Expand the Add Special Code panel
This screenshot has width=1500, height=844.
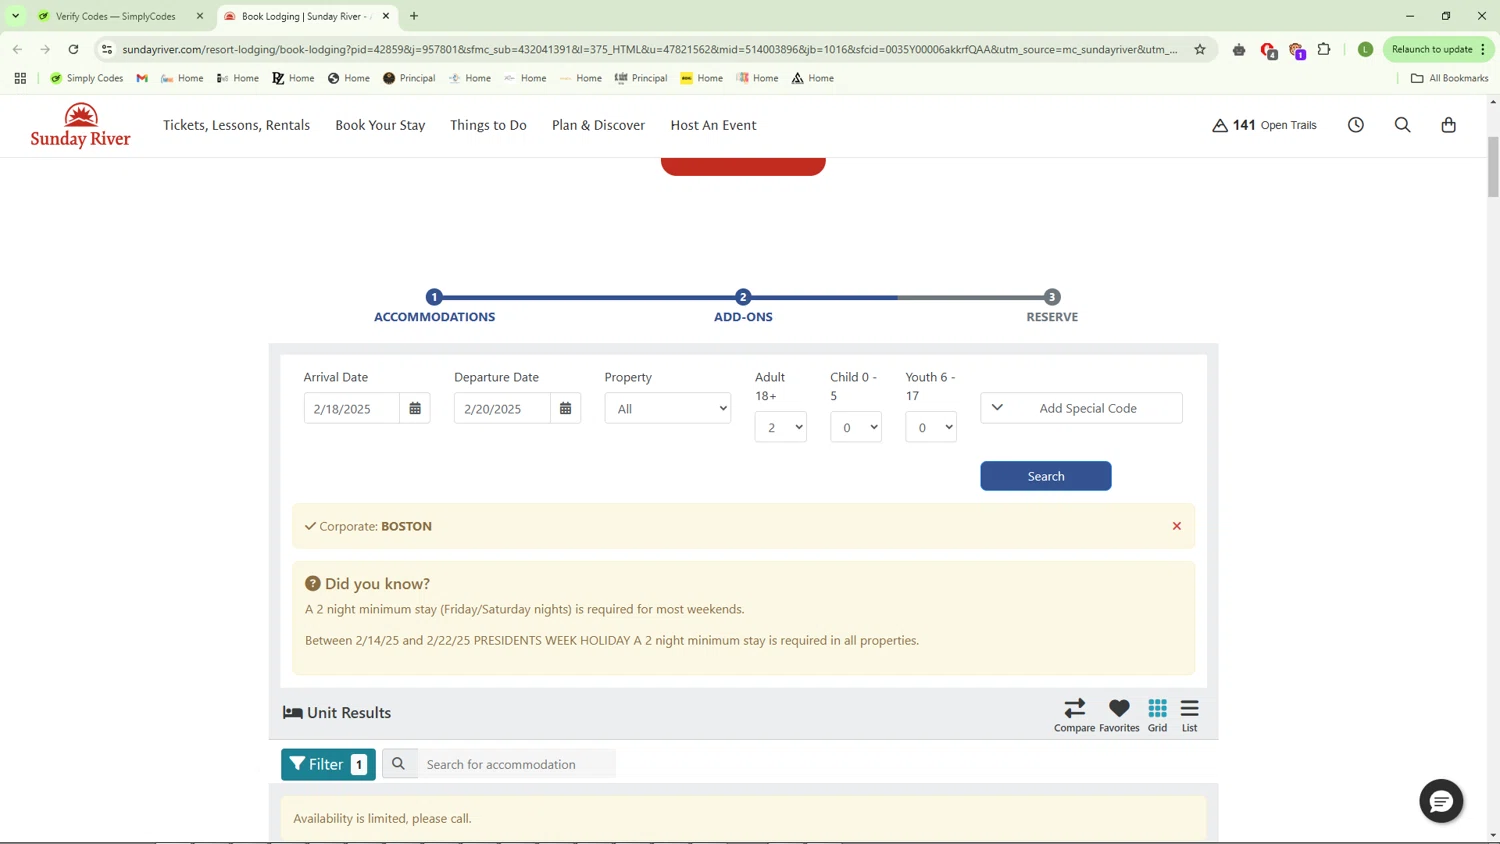1081,408
